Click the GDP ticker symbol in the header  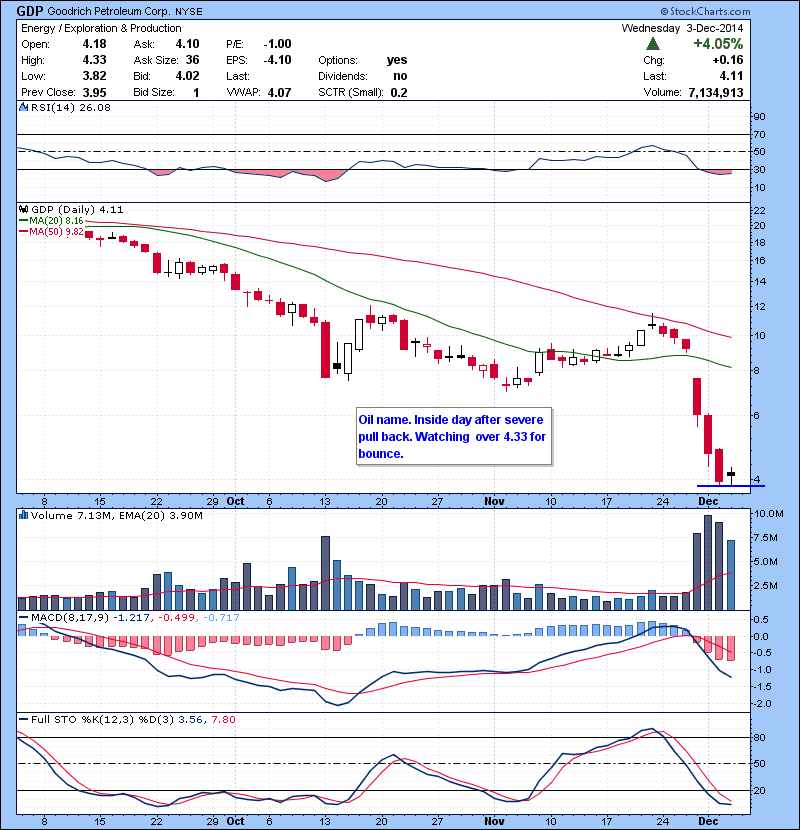coord(30,11)
